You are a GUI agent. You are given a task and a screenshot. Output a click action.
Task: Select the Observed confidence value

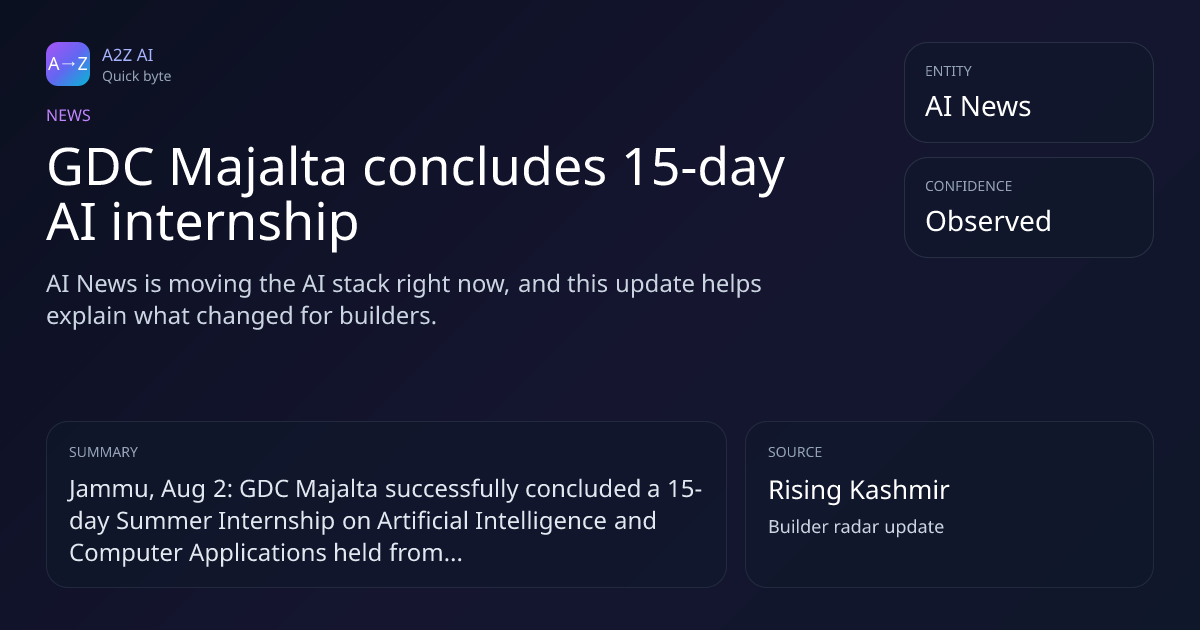pos(988,221)
